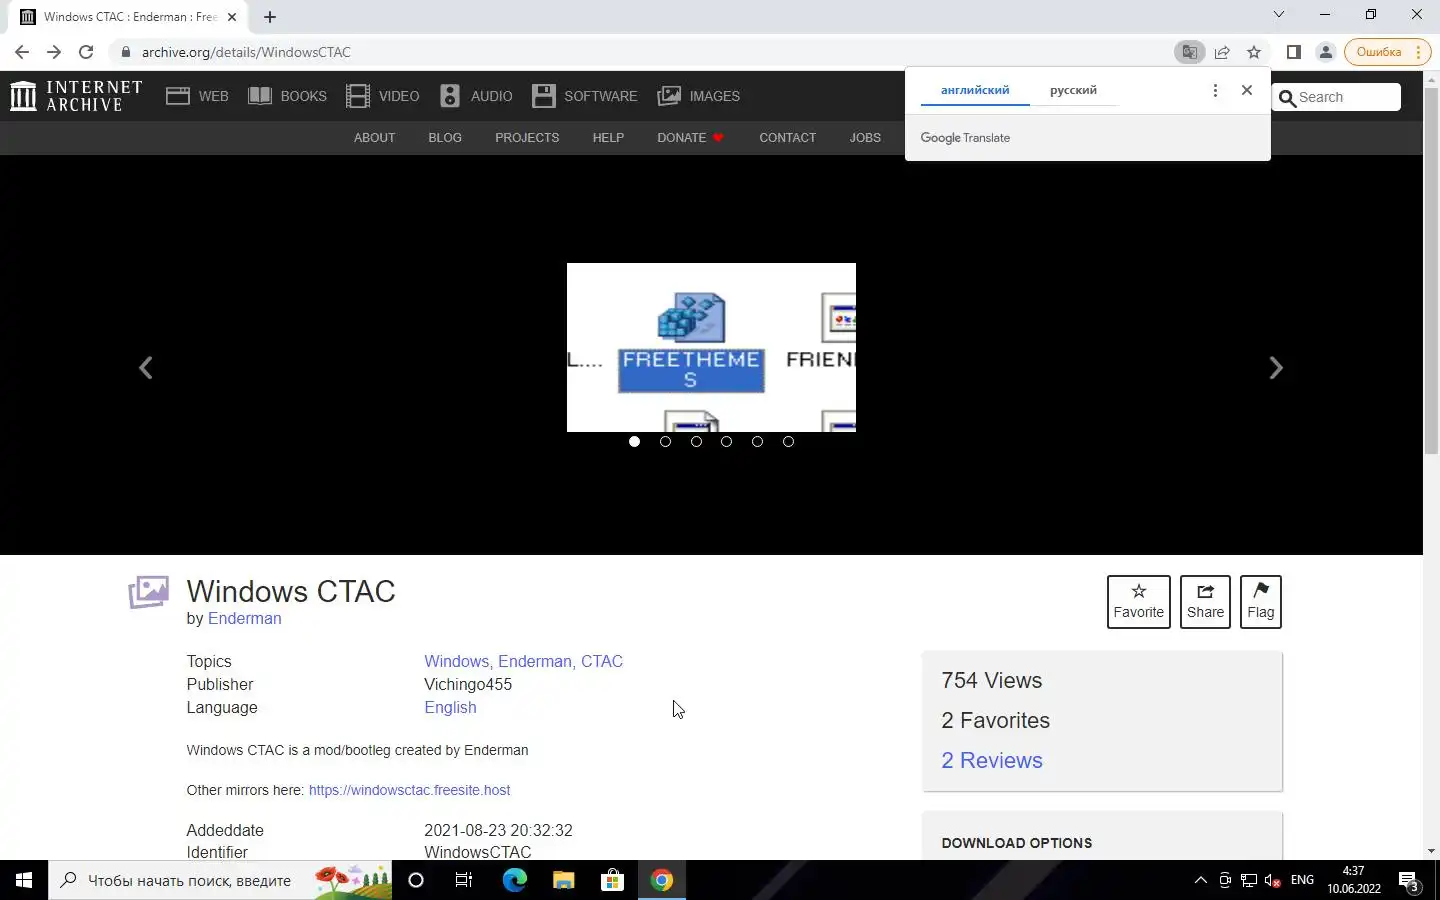This screenshot has width=1440, height=900.
Task: Open Microsoft Store from taskbar
Action: [x=612, y=880]
